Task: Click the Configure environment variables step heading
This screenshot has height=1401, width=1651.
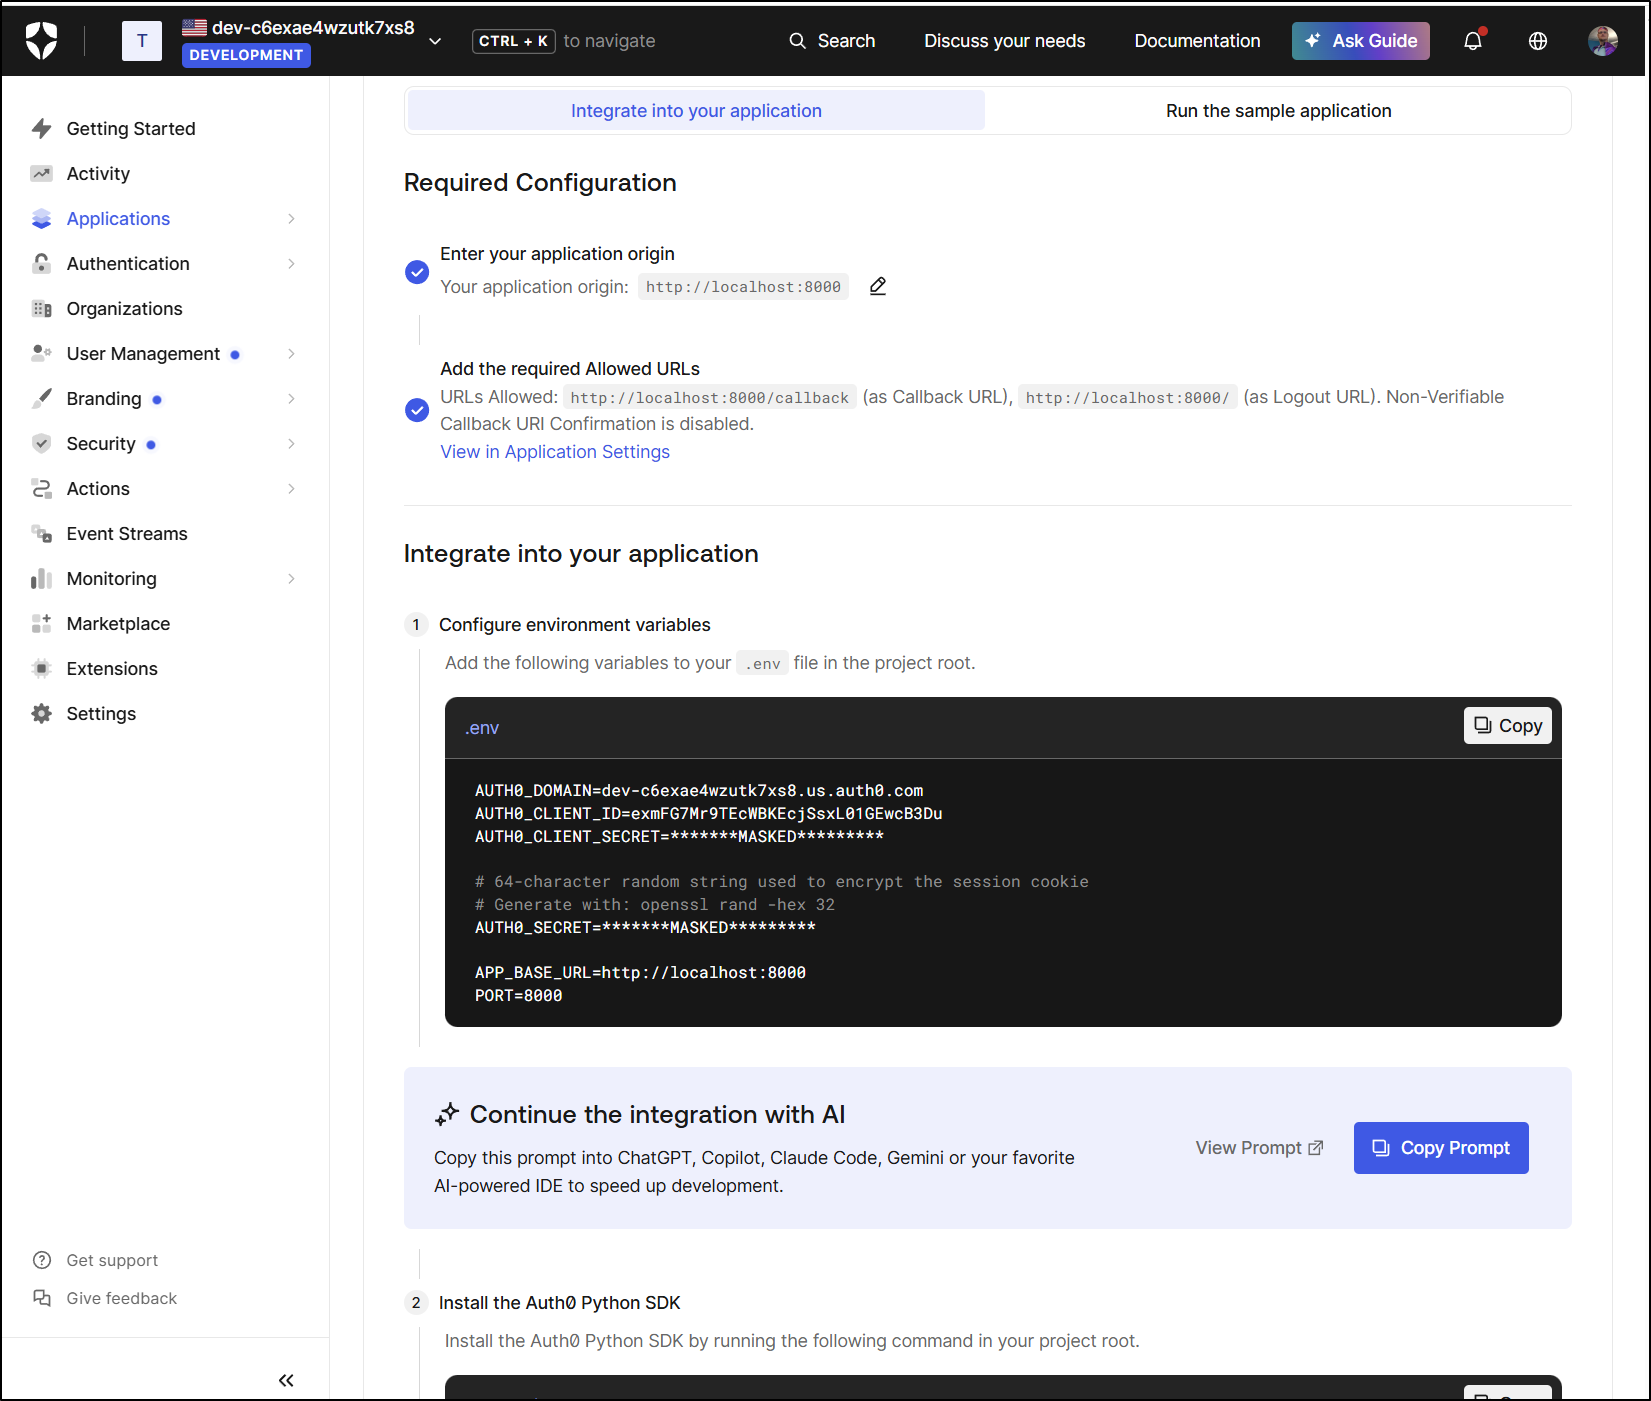Action: click(574, 625)
